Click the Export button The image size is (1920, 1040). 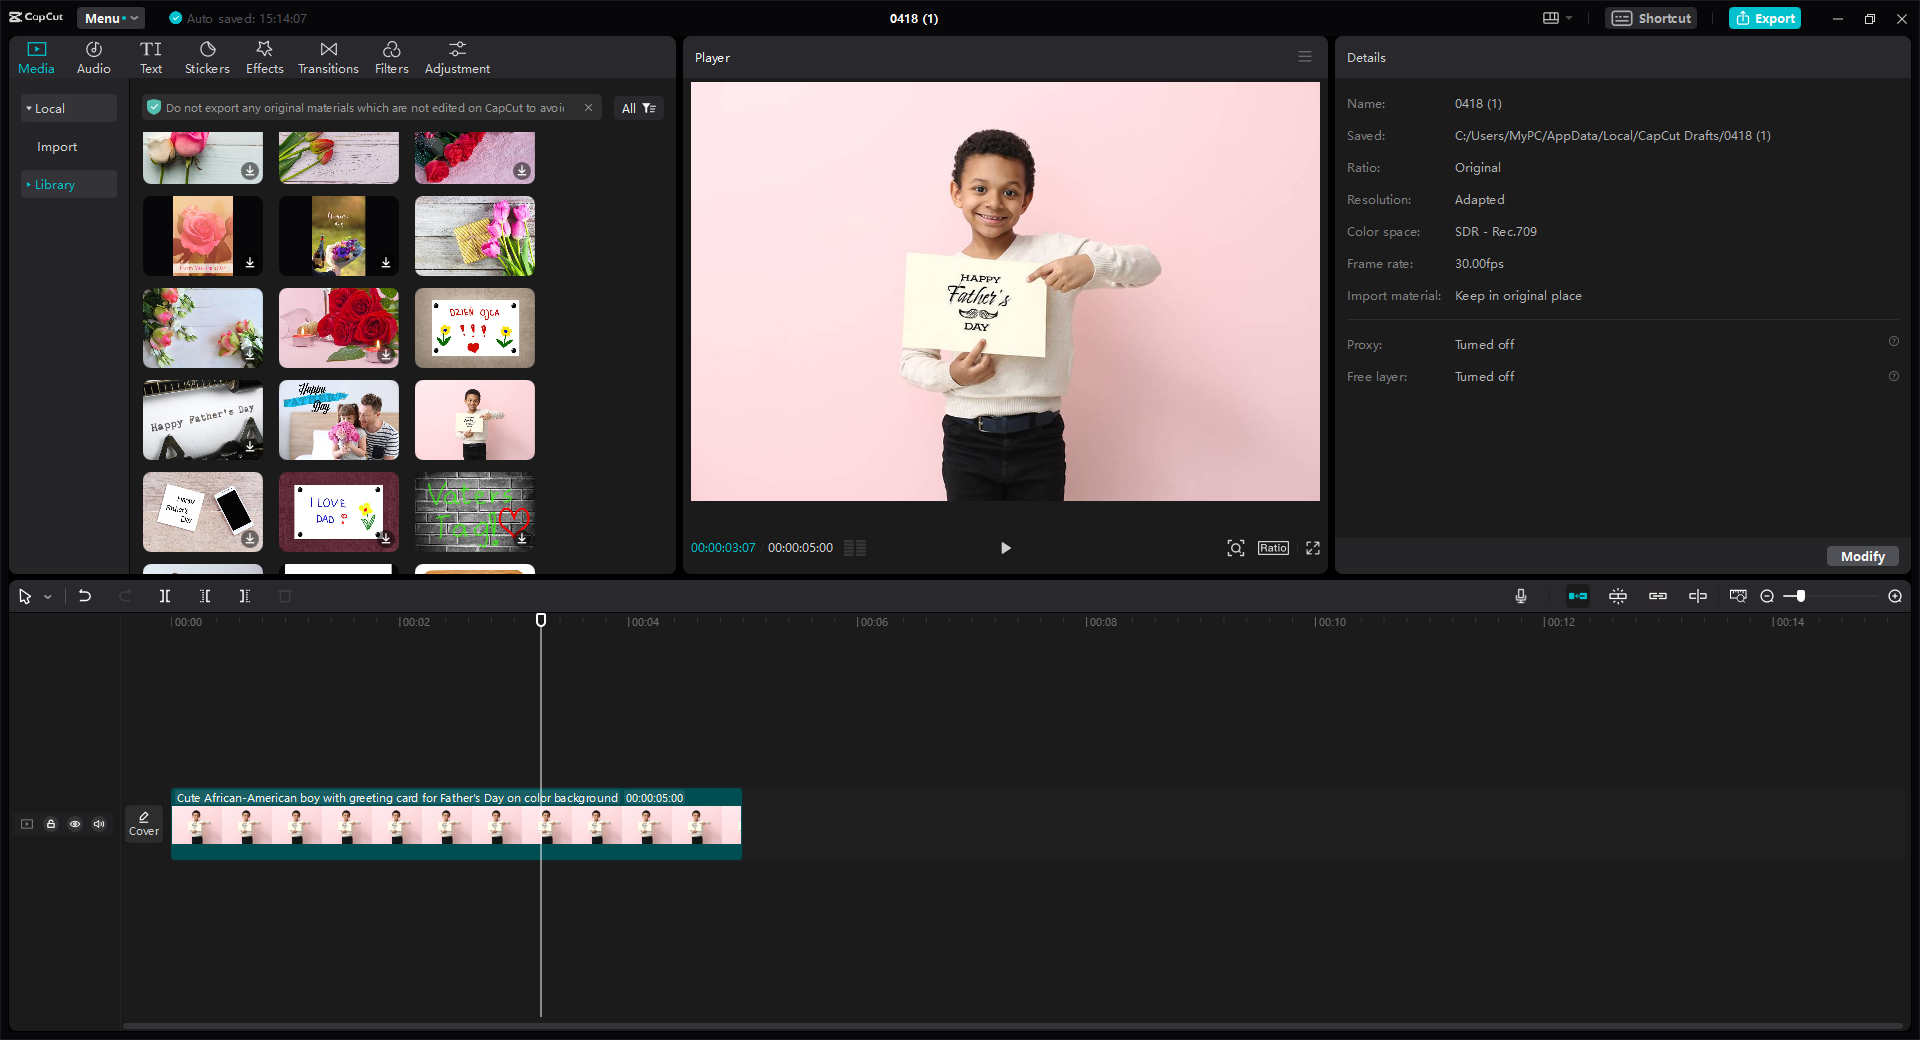coord(1763,18)
